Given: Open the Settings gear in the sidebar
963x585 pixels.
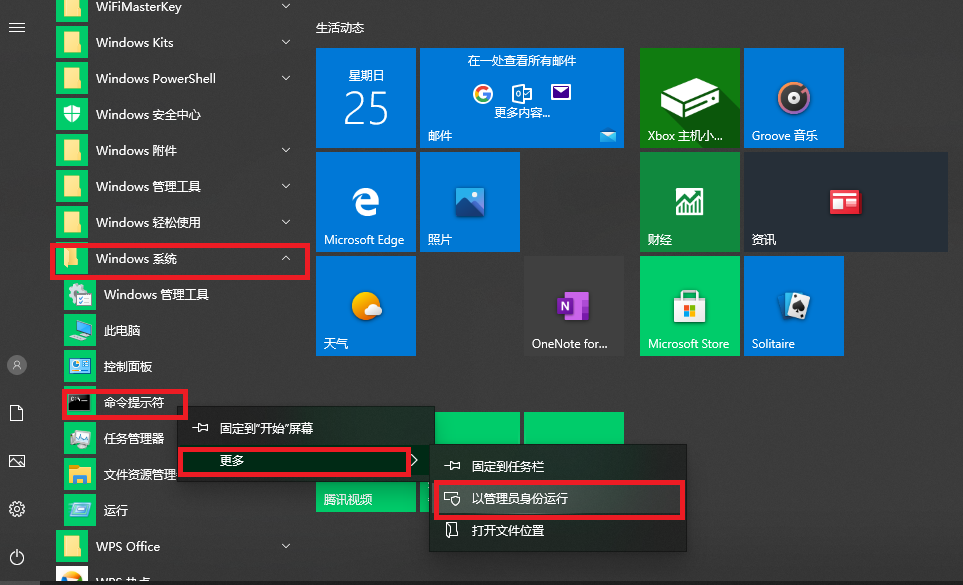Looking at the screenshot, I should coord(16,509).
